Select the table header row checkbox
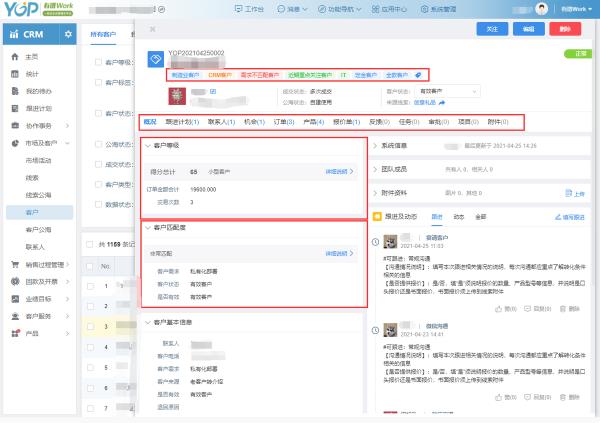Screen dimensions: 600x423 pos(90,266)
